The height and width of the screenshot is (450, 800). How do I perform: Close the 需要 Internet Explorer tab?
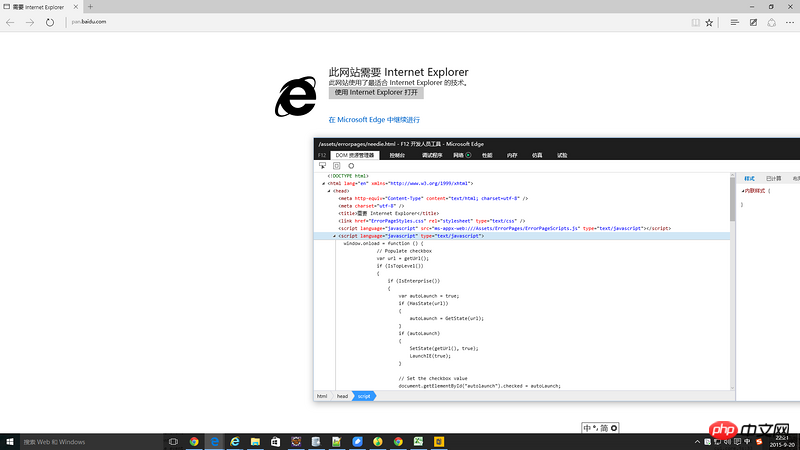coord(76,7)
